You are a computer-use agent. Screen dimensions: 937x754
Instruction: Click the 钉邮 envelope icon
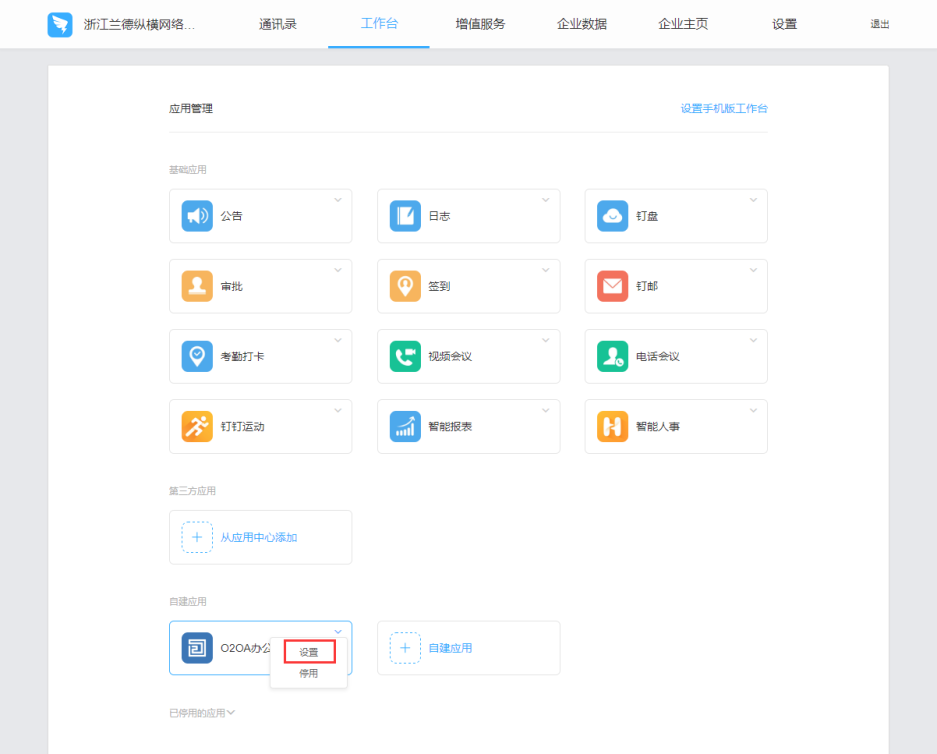click(612, 286)
